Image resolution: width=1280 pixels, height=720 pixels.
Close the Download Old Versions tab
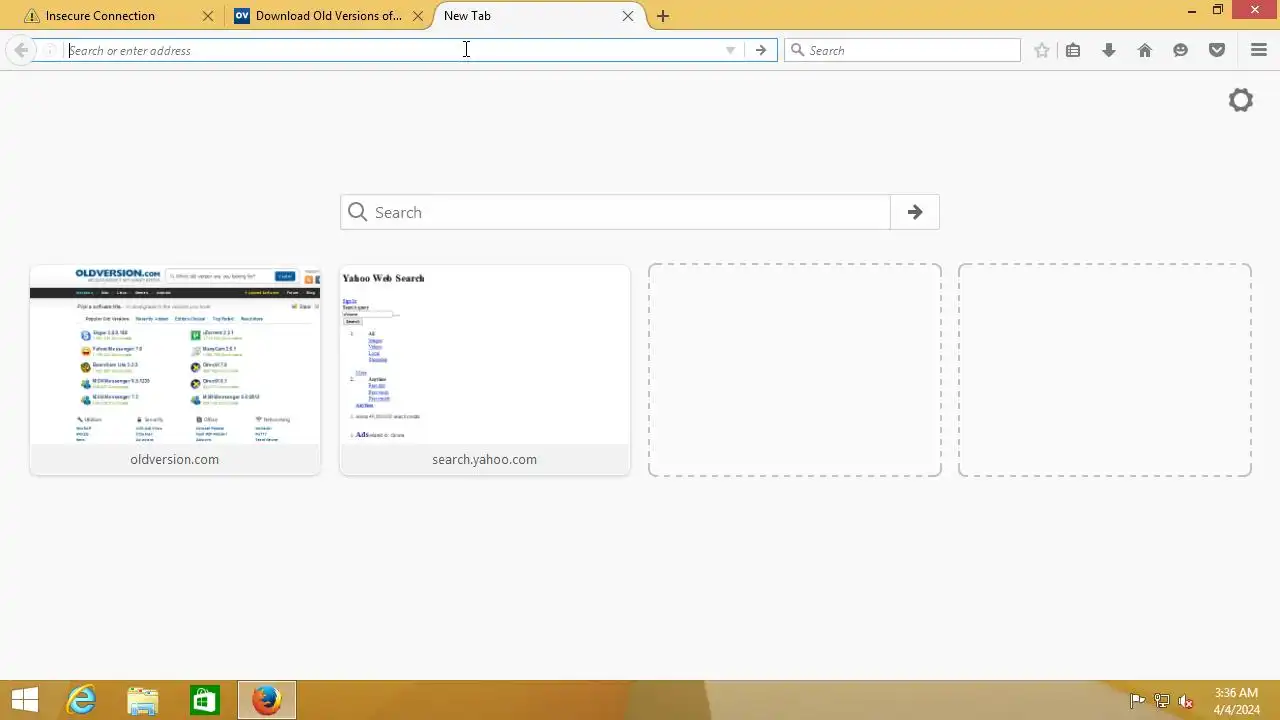coord(418,16)
